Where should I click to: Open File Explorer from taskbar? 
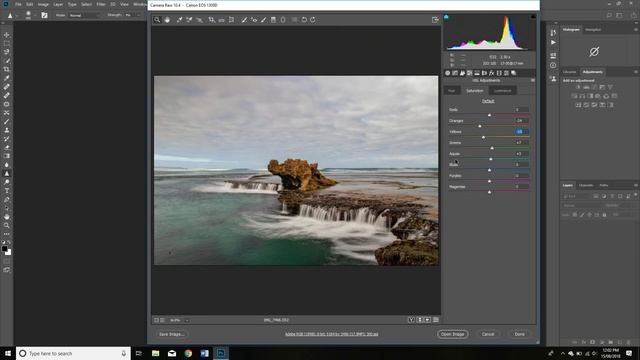156,353
